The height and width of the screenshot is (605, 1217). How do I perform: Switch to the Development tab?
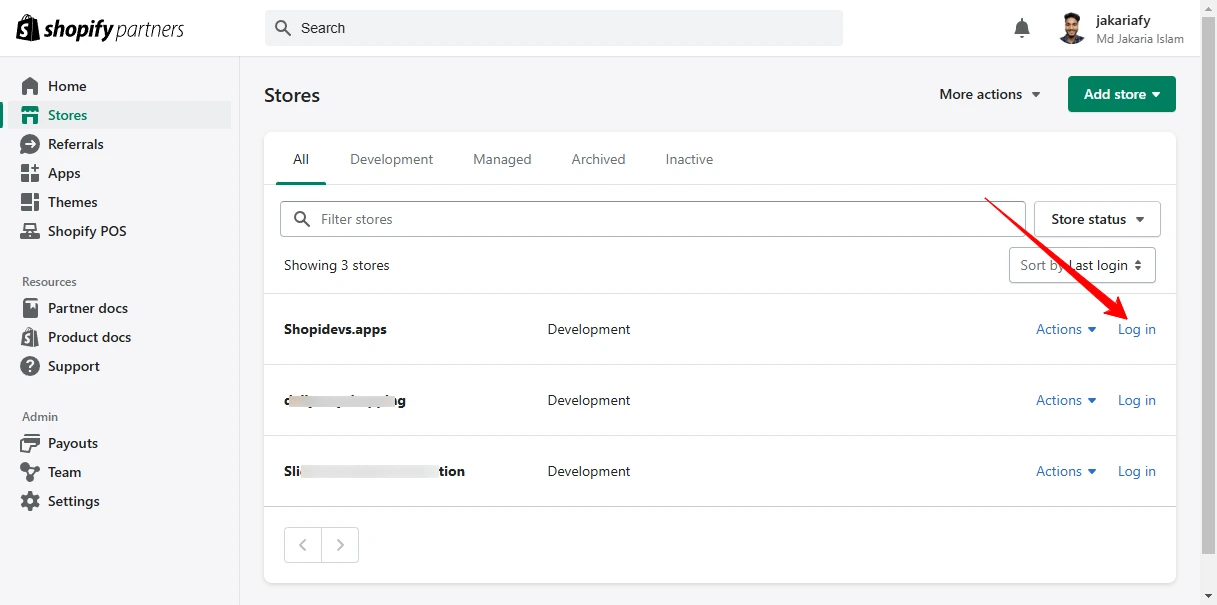coord(392,159)
